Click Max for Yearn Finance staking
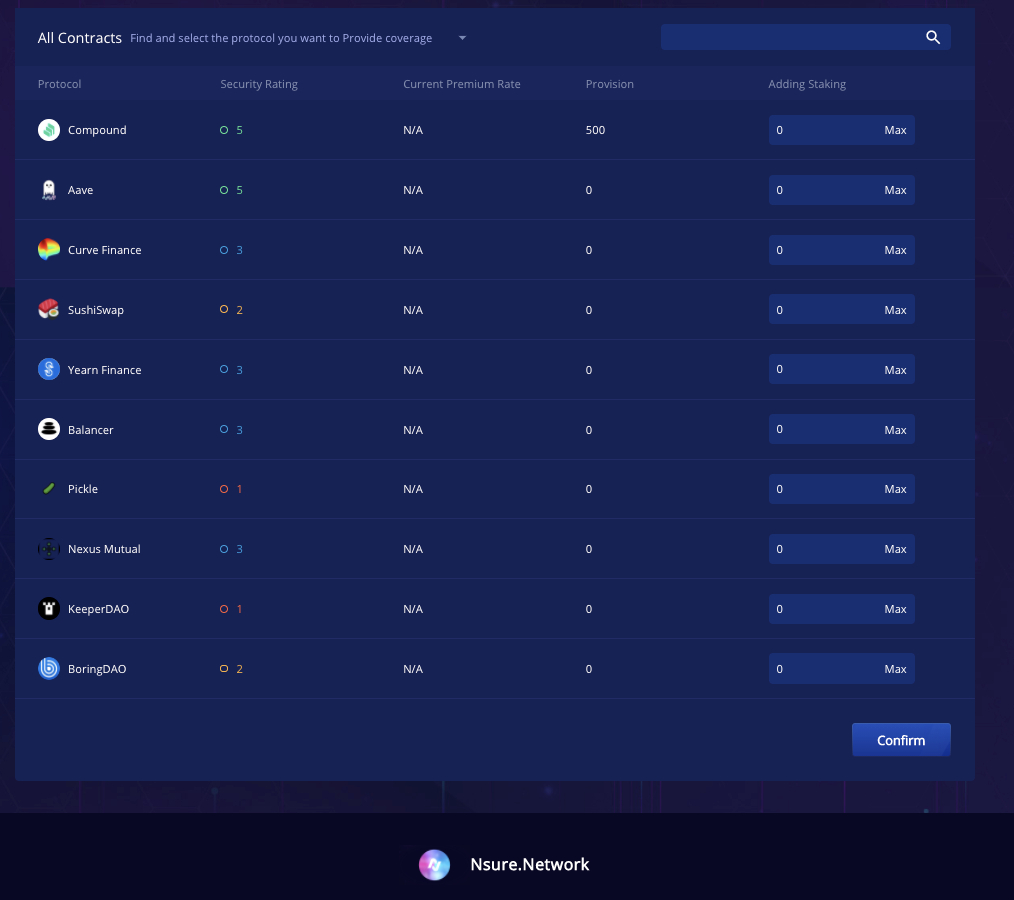The width and height of the screenshot is (1014, 900). [895, 370]
